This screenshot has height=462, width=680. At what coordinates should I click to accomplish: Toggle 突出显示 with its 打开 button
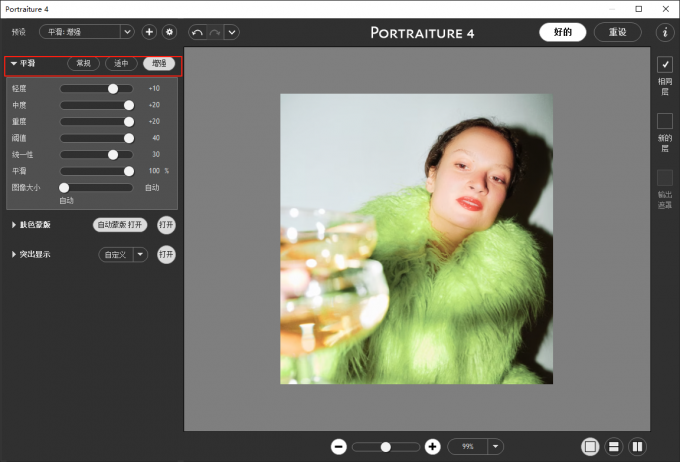click(x=166, y=254)
